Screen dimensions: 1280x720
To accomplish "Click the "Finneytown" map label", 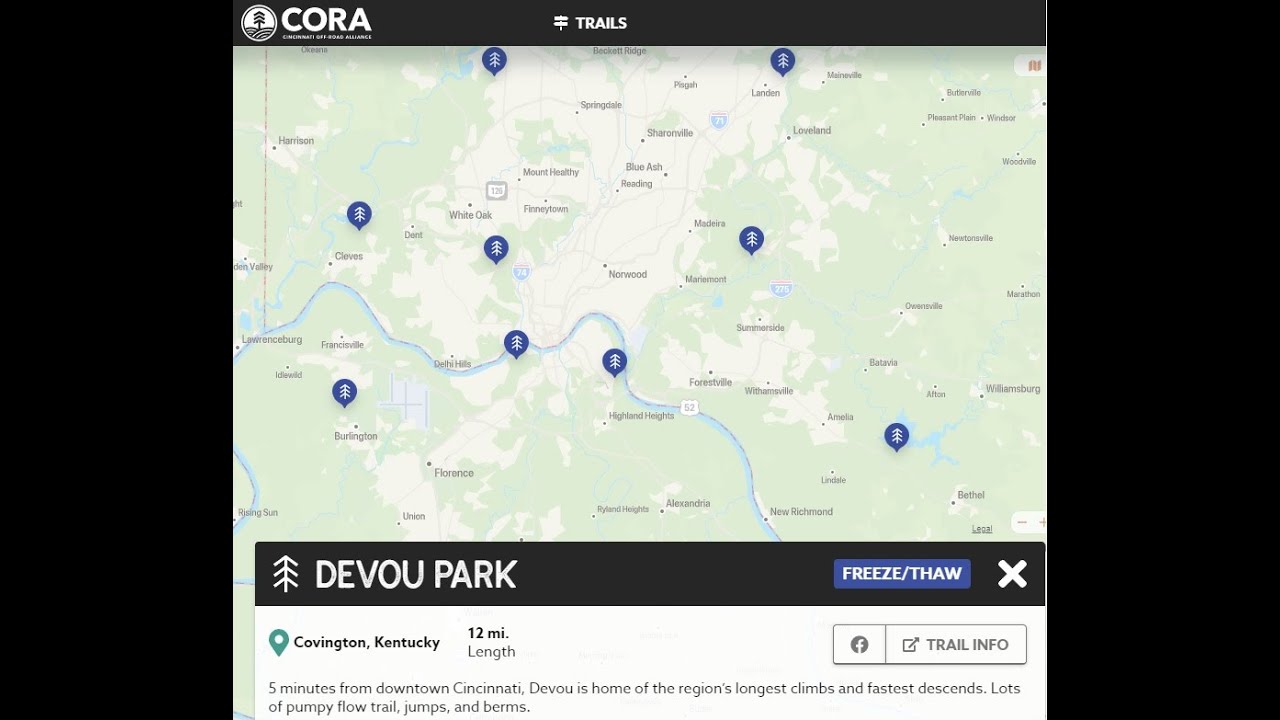I will tap(546, 209).
